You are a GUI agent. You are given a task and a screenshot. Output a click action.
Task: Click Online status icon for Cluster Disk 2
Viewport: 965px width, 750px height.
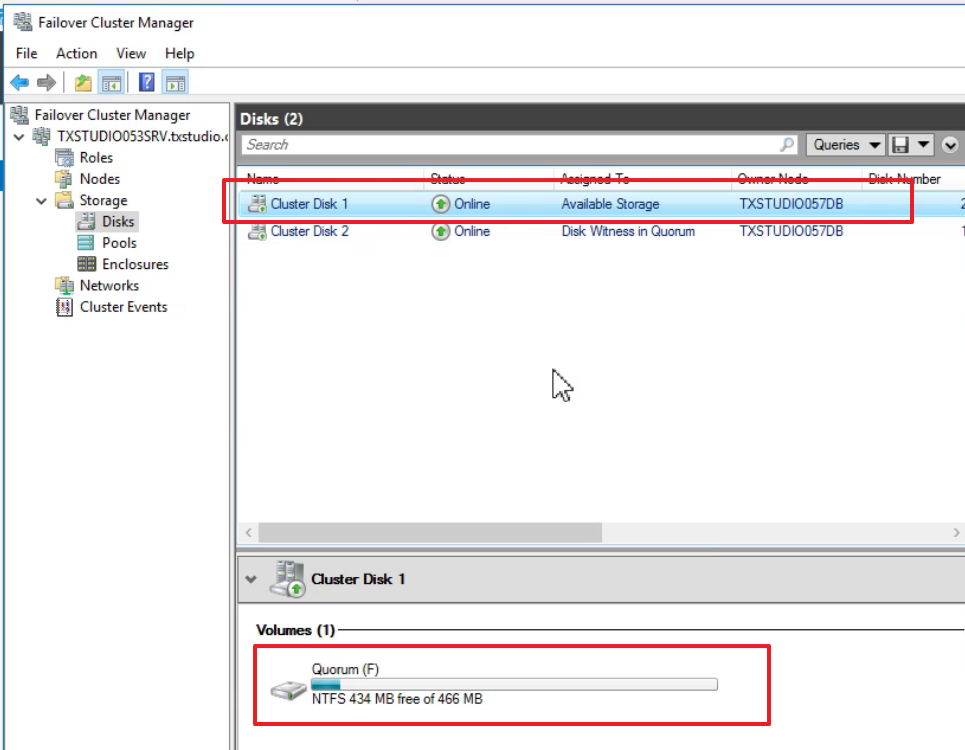440,231
